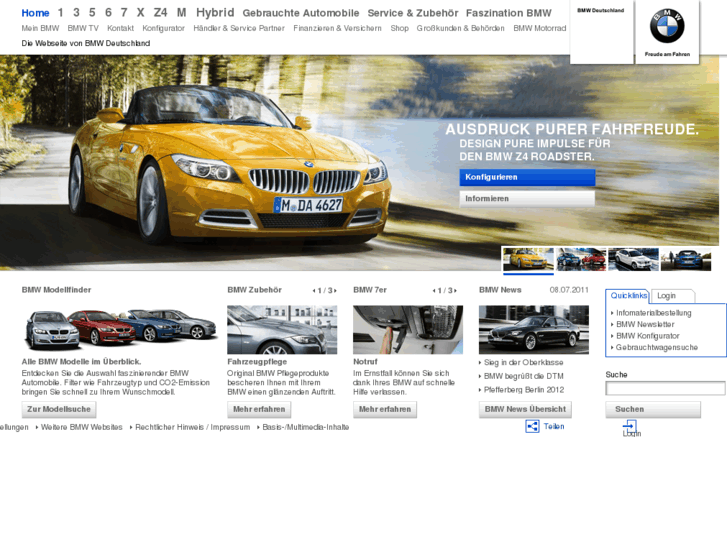
Task: Open the 7 series menu
Action: 124,13
